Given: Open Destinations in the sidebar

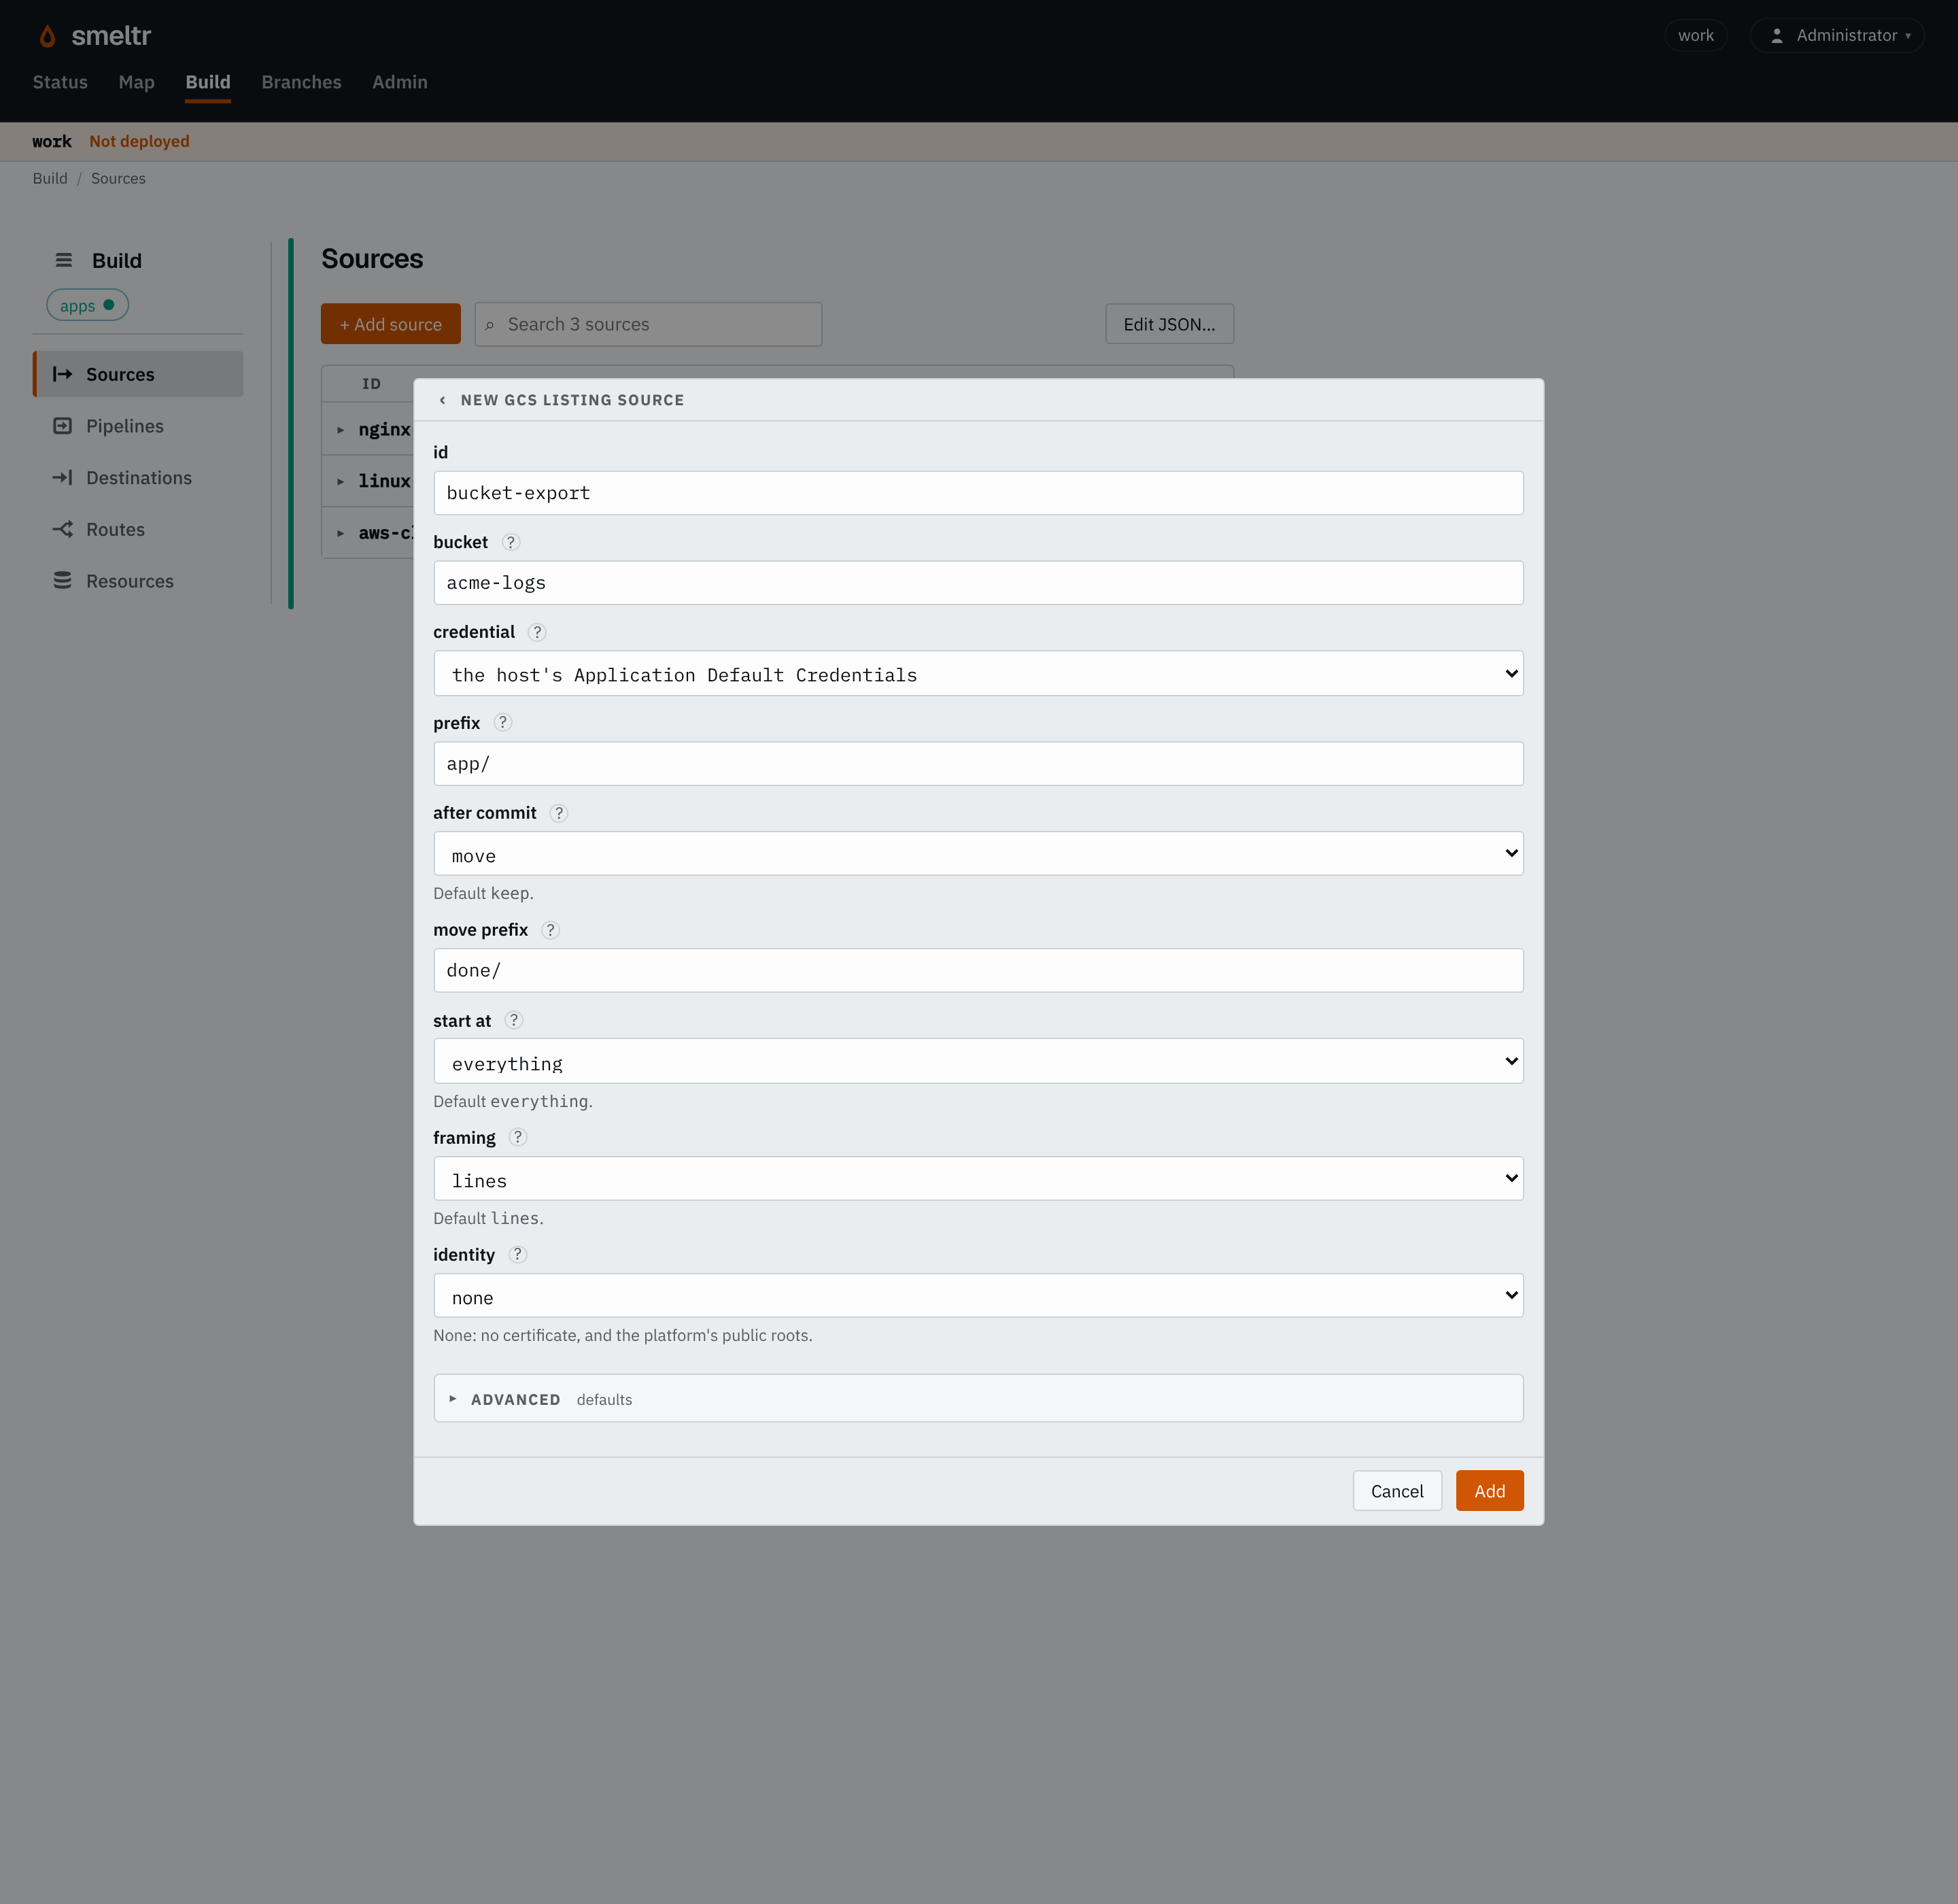Looking at the screenshot, I should 138,478.
